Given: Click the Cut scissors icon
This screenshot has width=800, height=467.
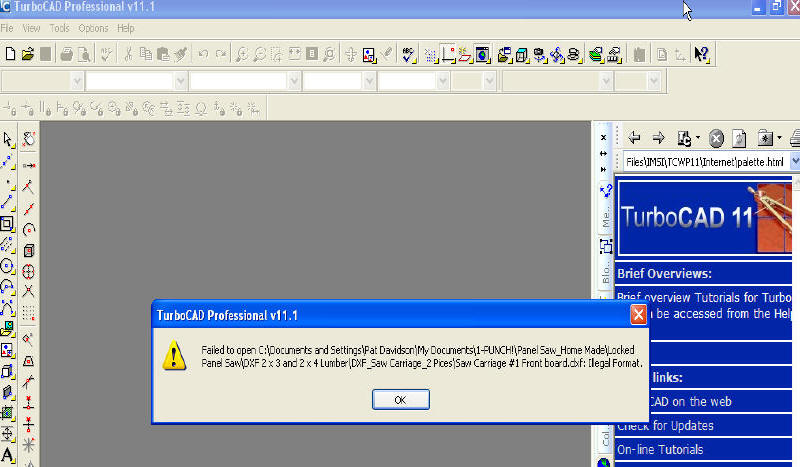Looking at the screenshot, I should pyautogui.click(x=129, y=54).
